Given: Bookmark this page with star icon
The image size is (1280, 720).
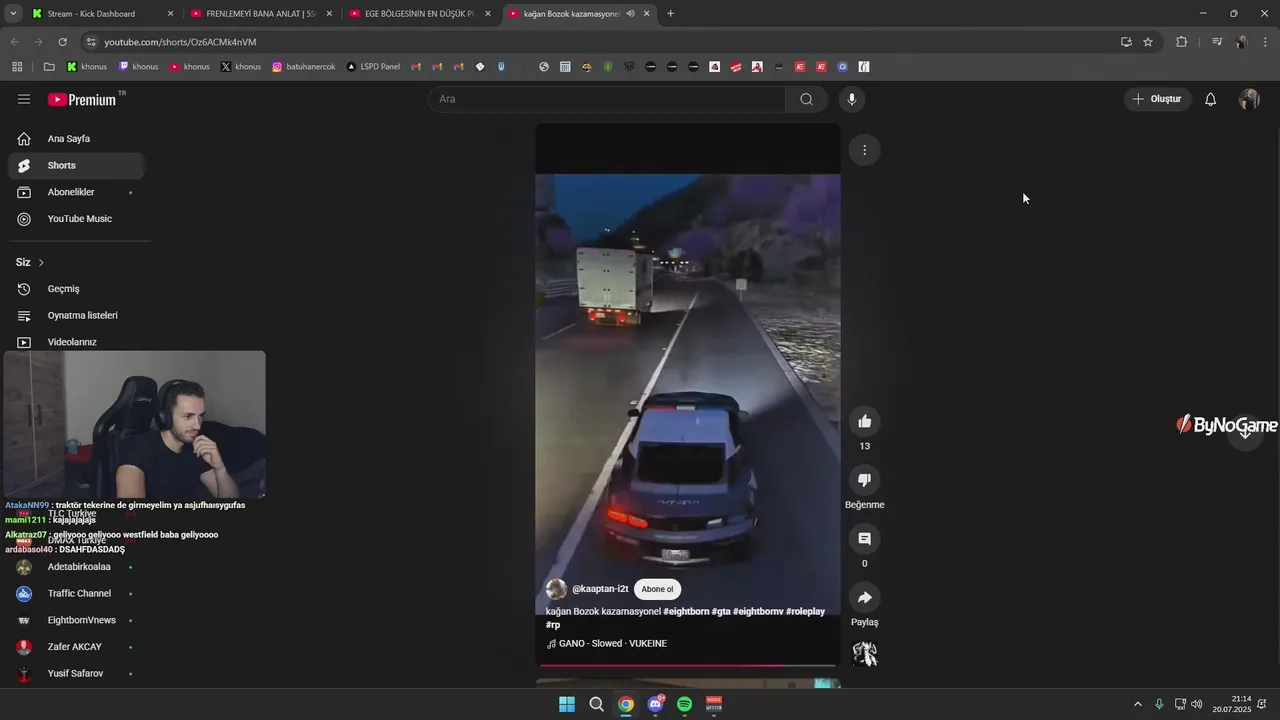Looking at the screenshot, I should coord(1148,42).
